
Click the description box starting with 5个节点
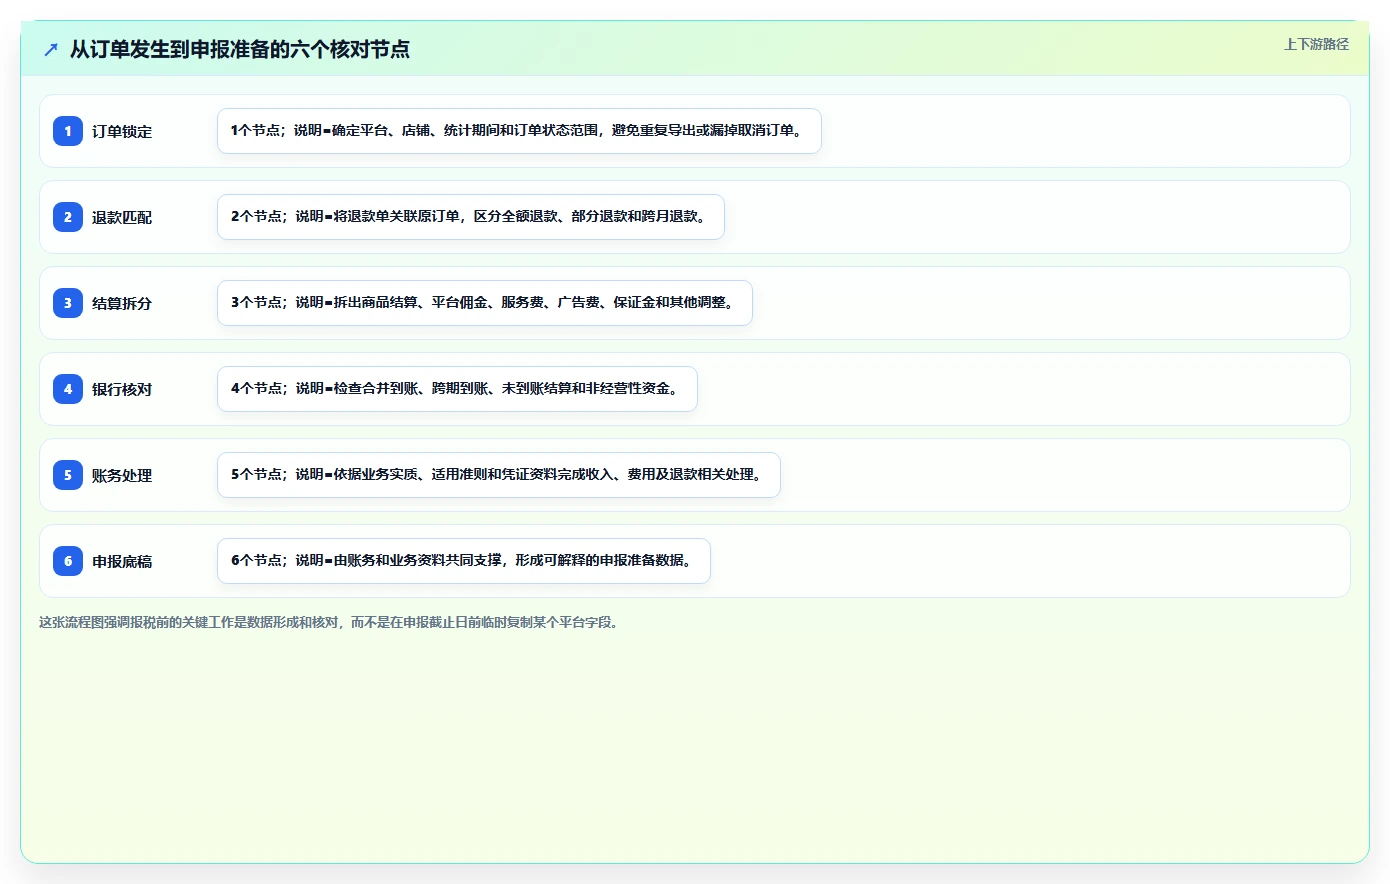[x=499, y=475]
